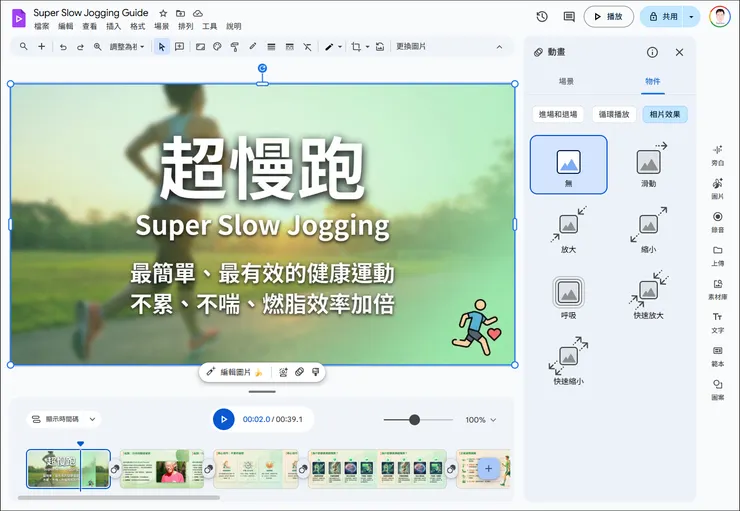Click the 編輯圖片 edit image button
The image size is (740, 511).
point(235,372)
